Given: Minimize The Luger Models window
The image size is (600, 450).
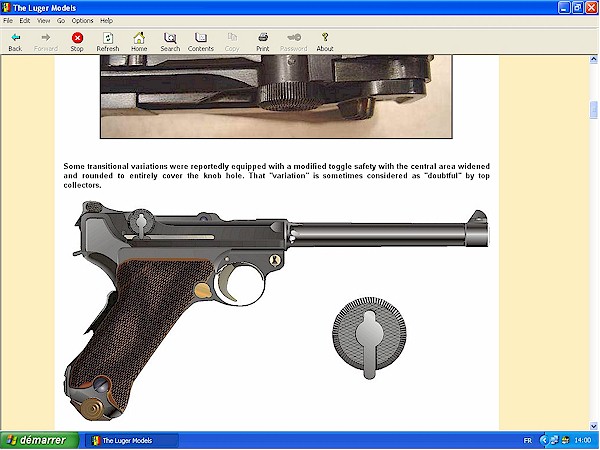Looking at the screenshot, I should (564, 8).
